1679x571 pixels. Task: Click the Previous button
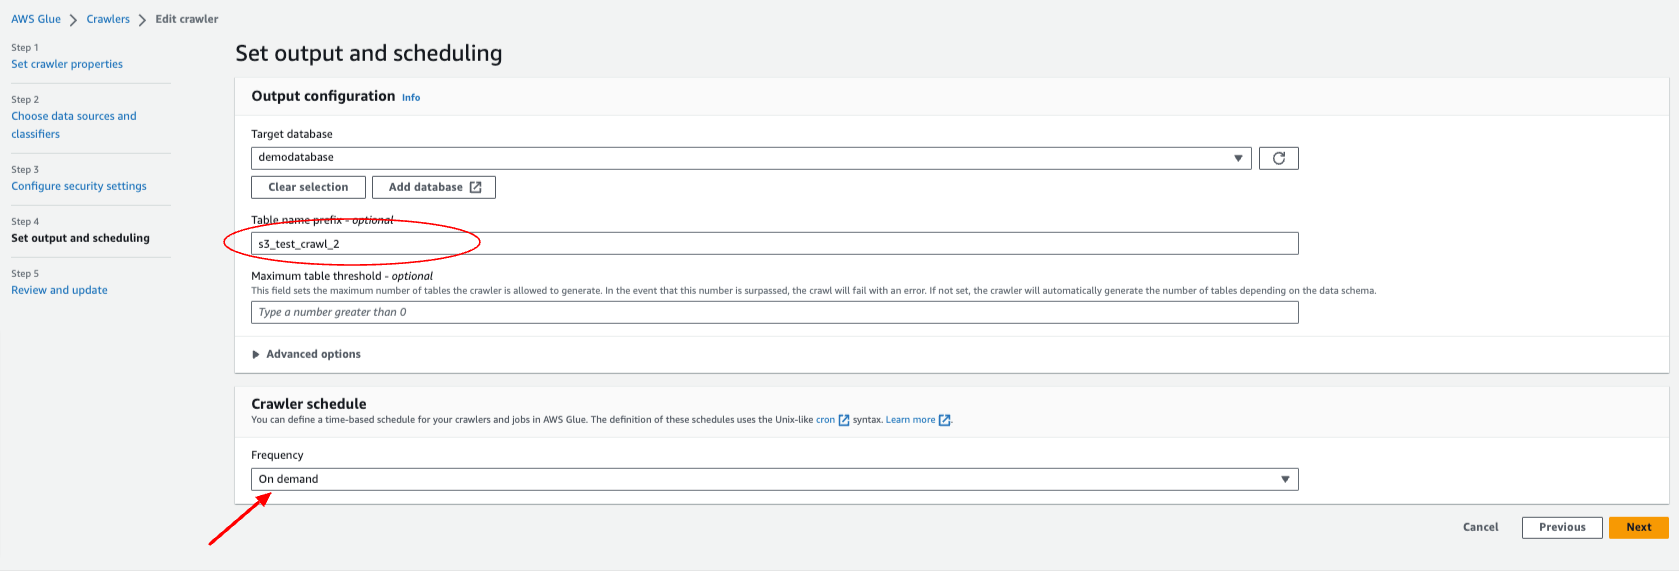[1561, 527]
